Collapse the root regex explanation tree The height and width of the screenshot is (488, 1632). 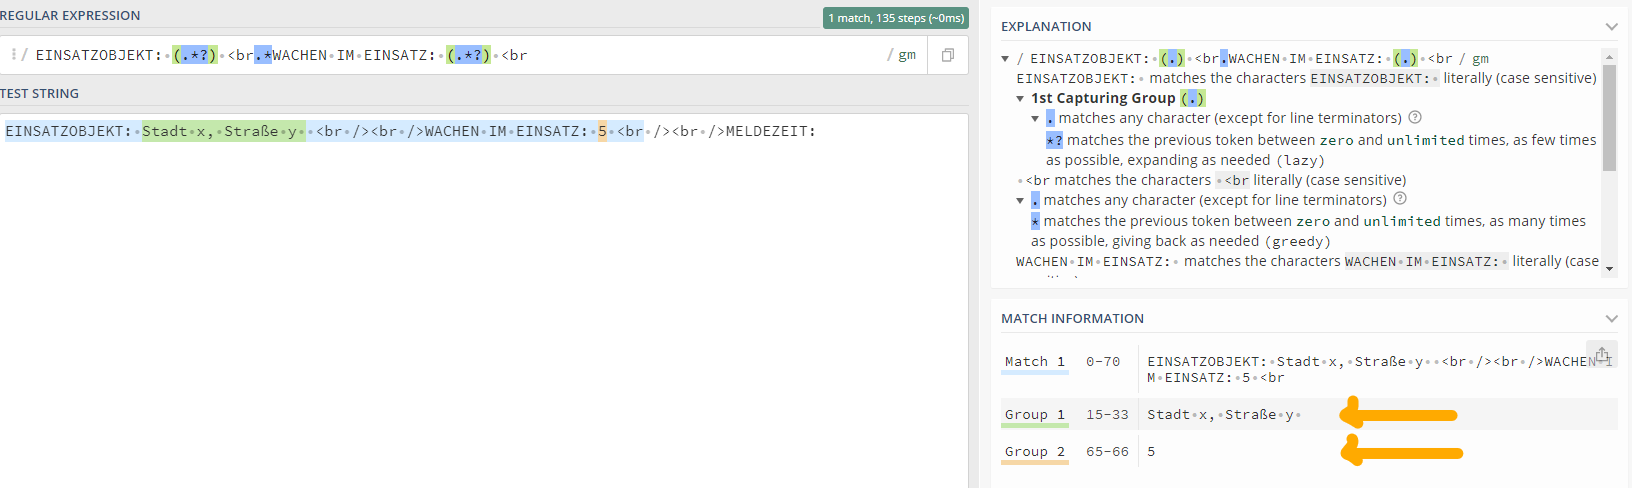click(x=1005, y=59)
